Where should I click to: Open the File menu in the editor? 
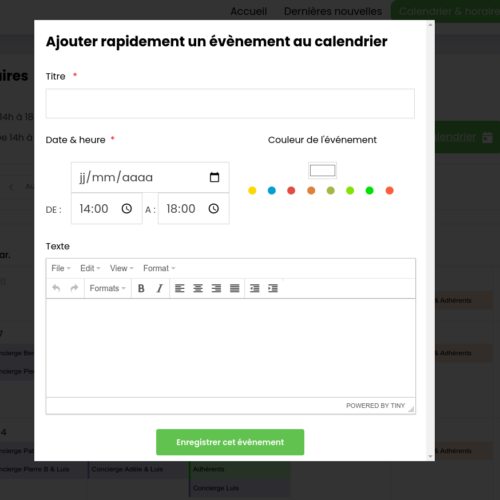tap(61, 268)
